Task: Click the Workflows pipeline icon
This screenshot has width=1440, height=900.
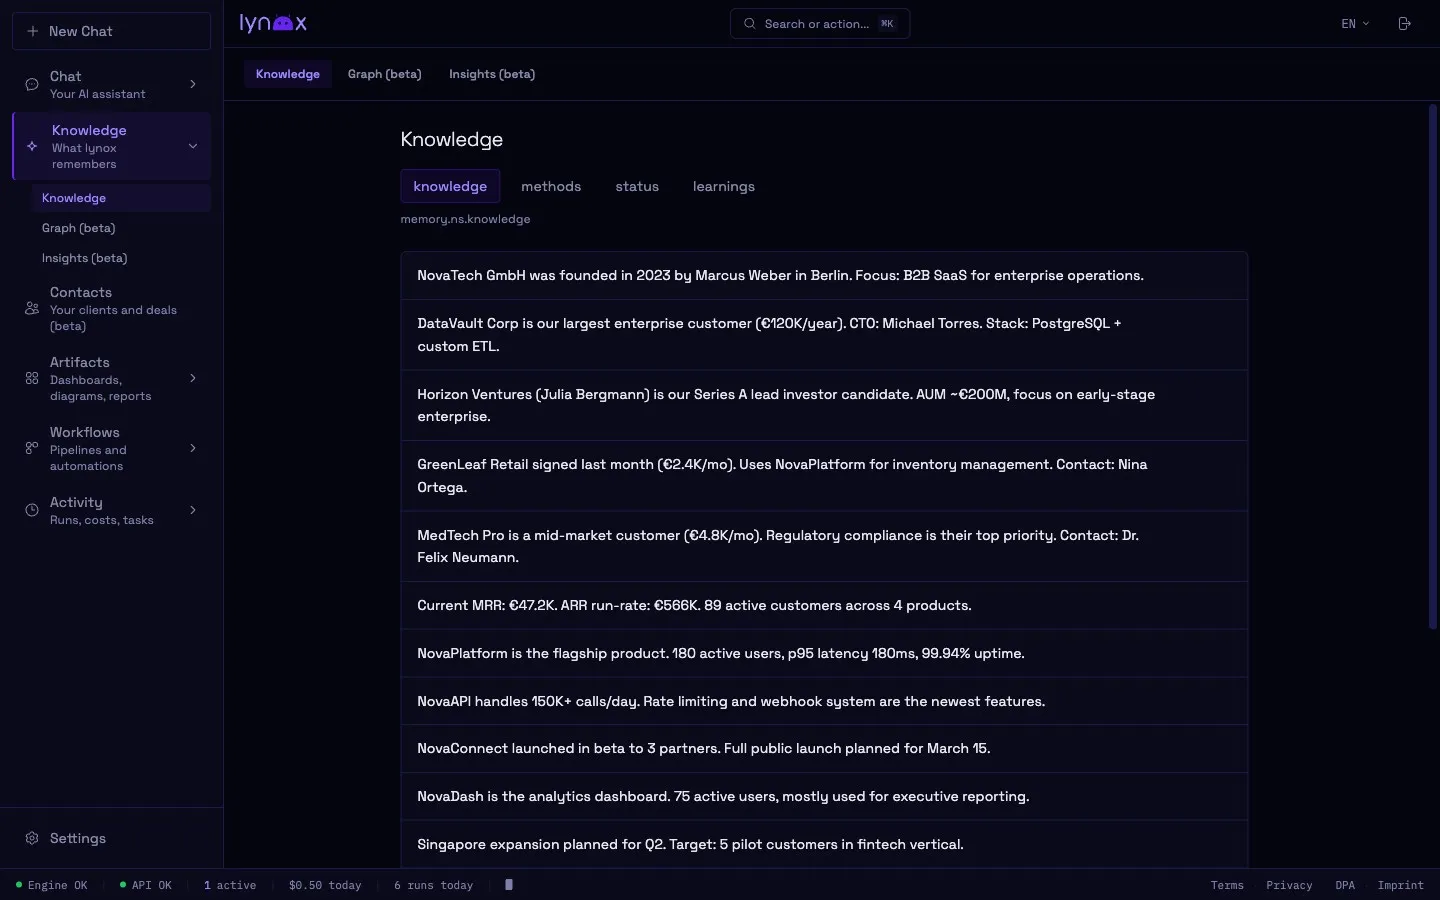Action: coord(32,448)
